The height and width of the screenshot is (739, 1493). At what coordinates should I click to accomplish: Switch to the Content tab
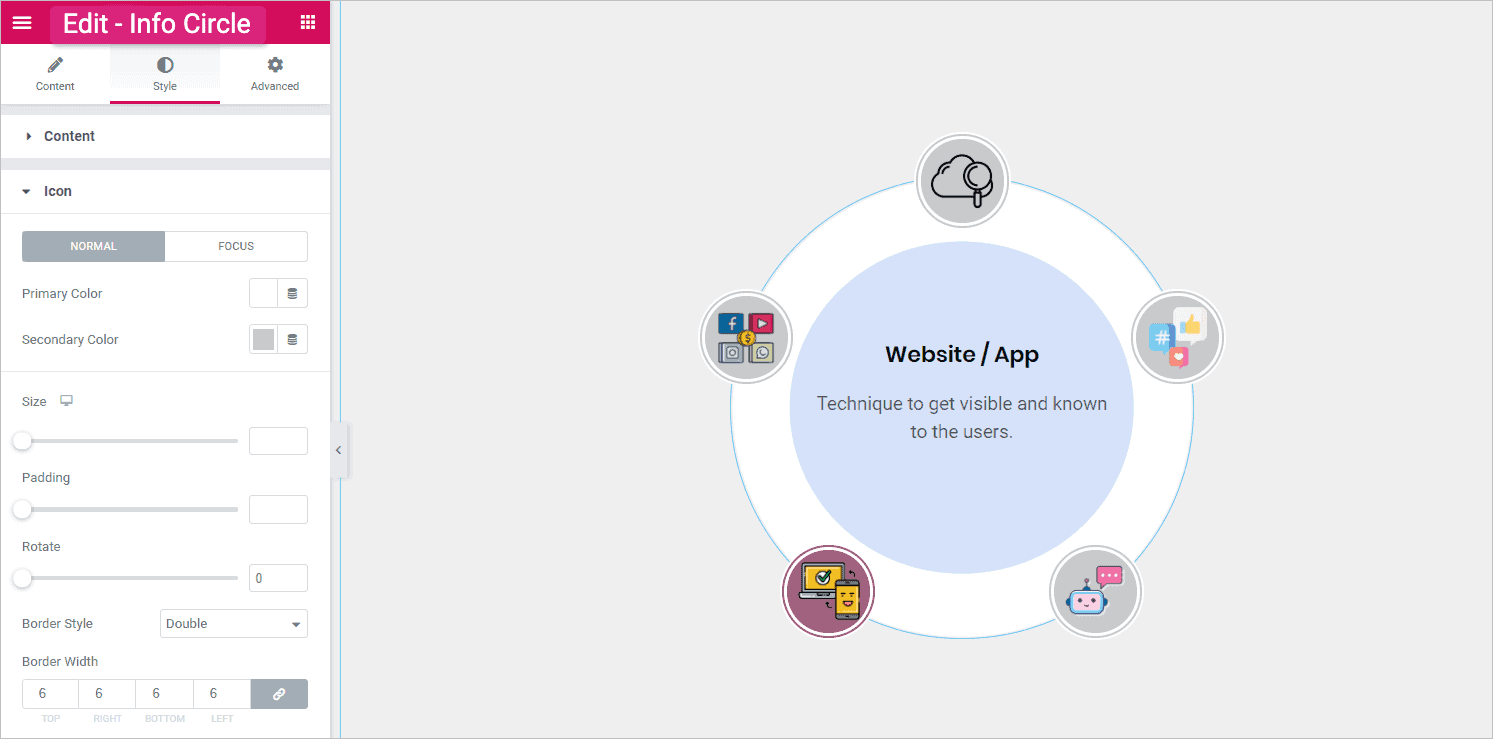click(55, 74)
